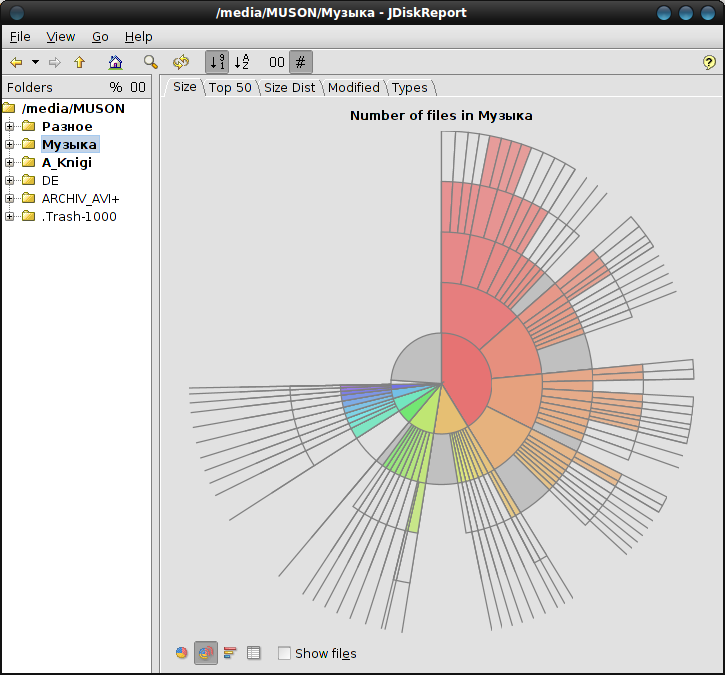Click the 00 column header in Folders panel
The image size is (725, 675).
138,87
